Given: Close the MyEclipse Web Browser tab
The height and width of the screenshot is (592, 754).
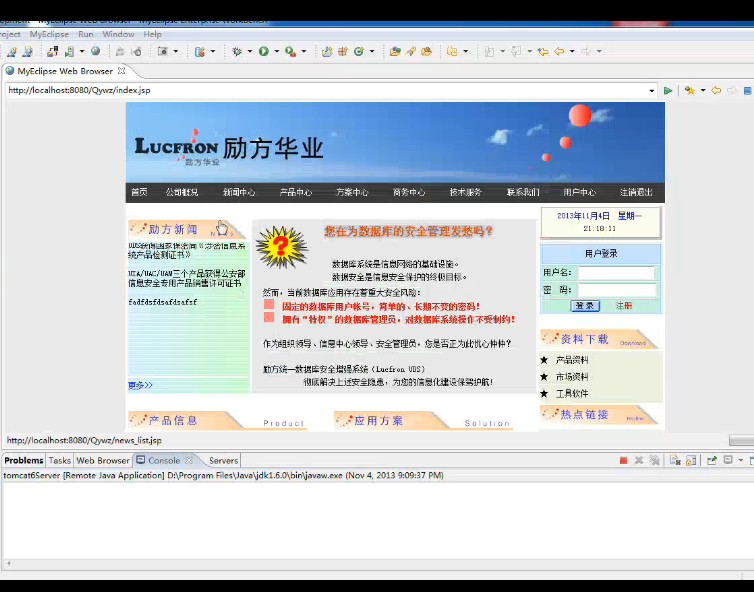Looking at the screenshot, I should (x=122, y=71).
